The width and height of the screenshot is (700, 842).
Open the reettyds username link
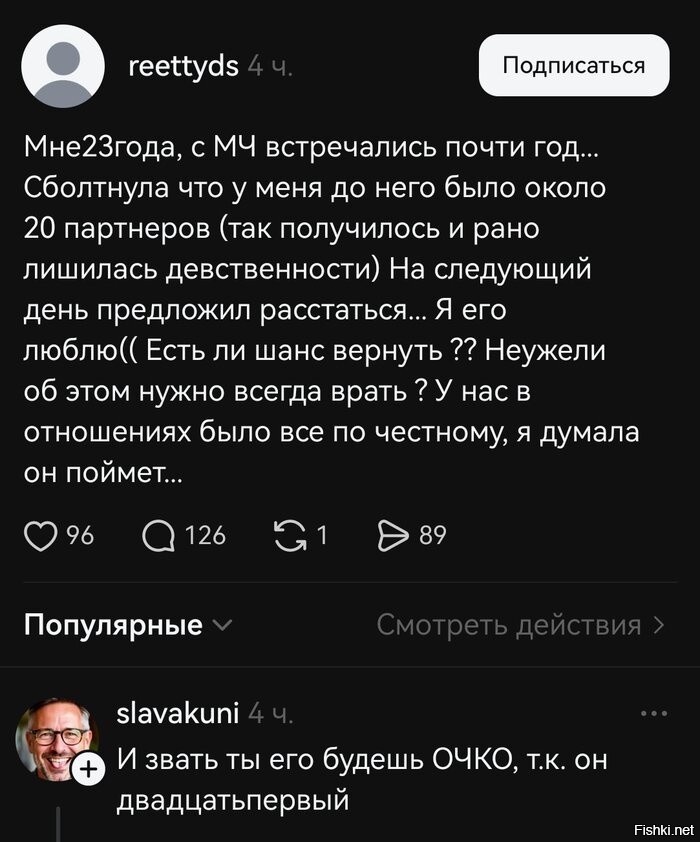[184, 67]
